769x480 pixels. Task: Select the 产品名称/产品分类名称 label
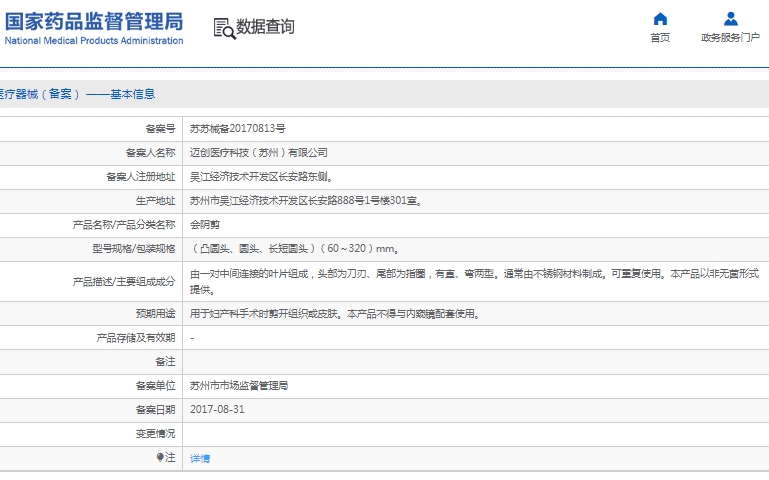[x=124, y=225]
